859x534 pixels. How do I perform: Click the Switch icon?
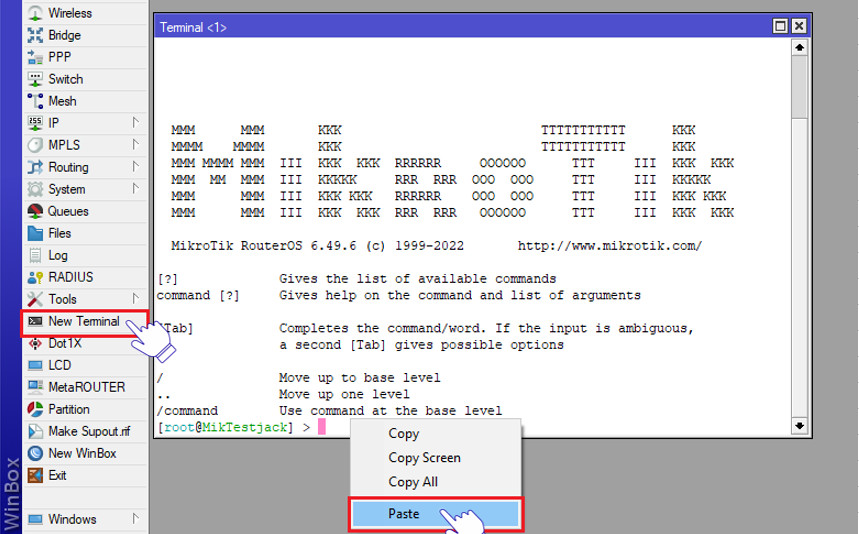click(35, 79)
